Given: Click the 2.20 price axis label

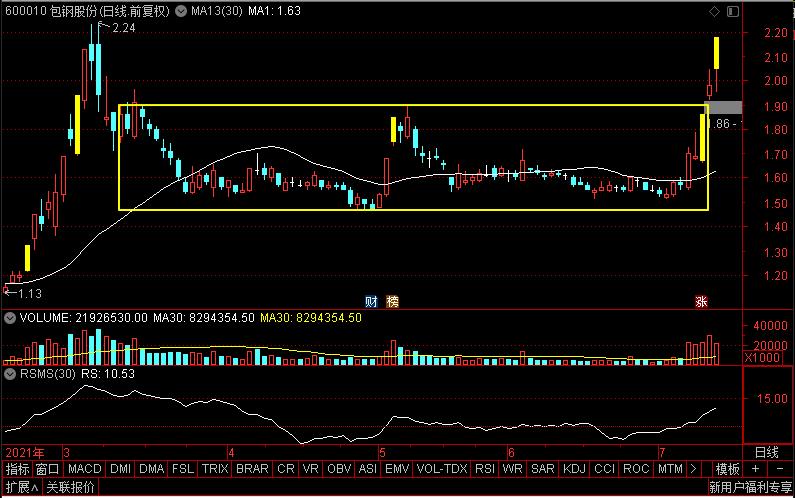Looking at the screenshot, I should click(x=776, y=33).
